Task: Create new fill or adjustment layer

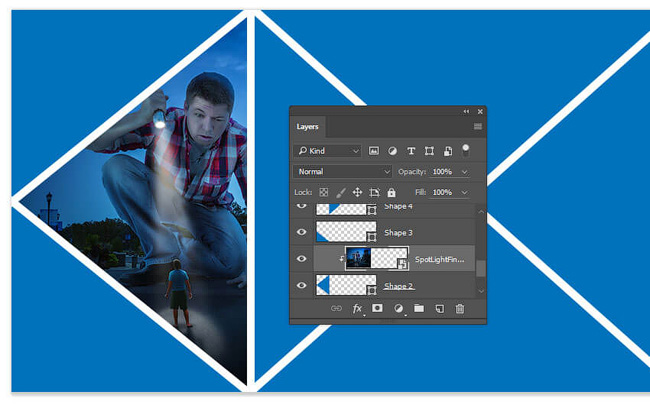Action: (x=398, y=308)
